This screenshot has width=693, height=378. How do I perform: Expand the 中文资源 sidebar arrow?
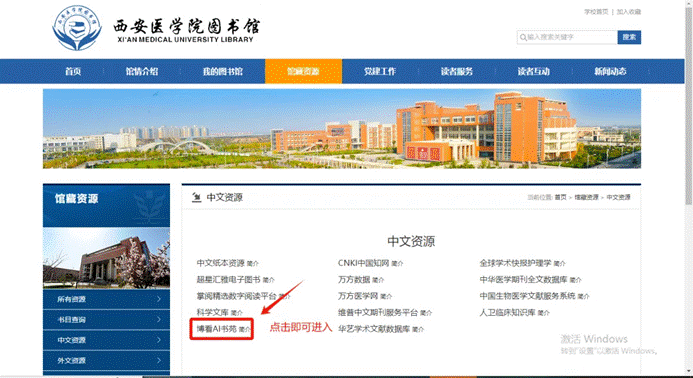tap(159, 340)
